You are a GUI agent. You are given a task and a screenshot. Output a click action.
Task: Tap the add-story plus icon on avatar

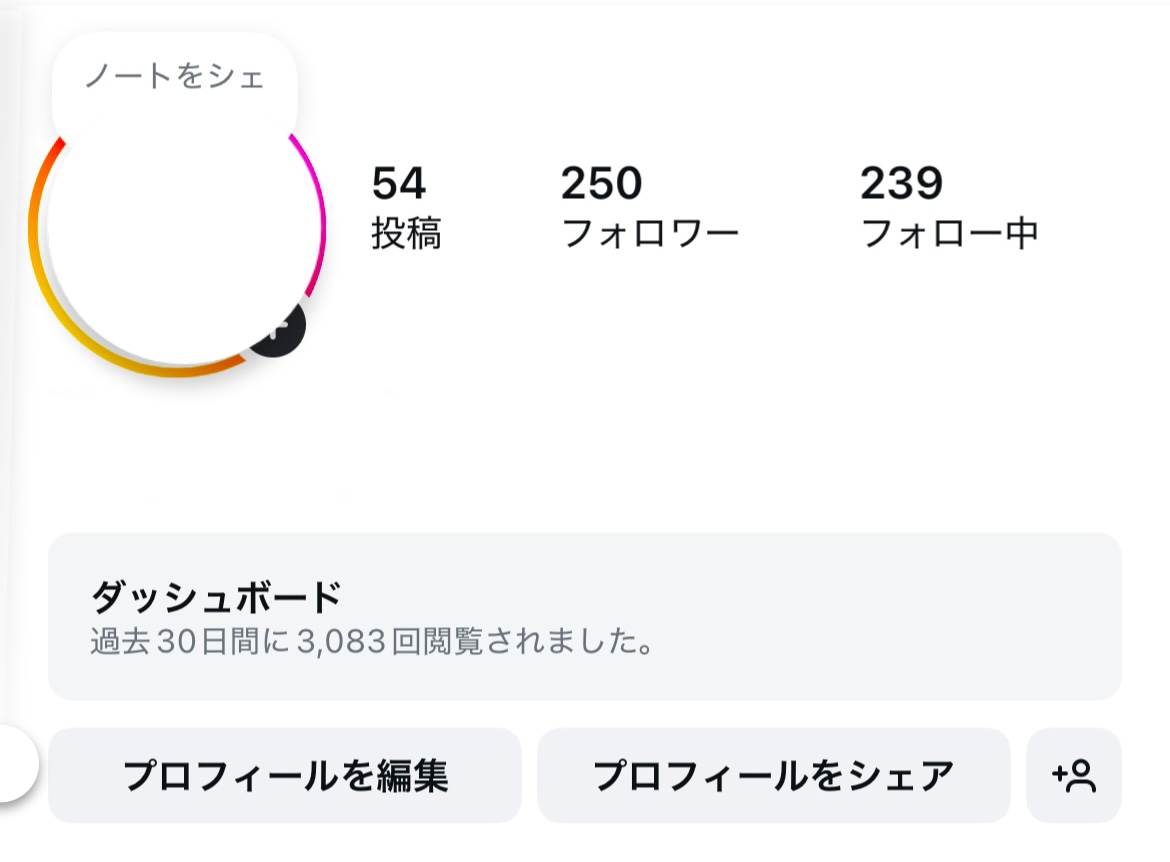[280, 333]
